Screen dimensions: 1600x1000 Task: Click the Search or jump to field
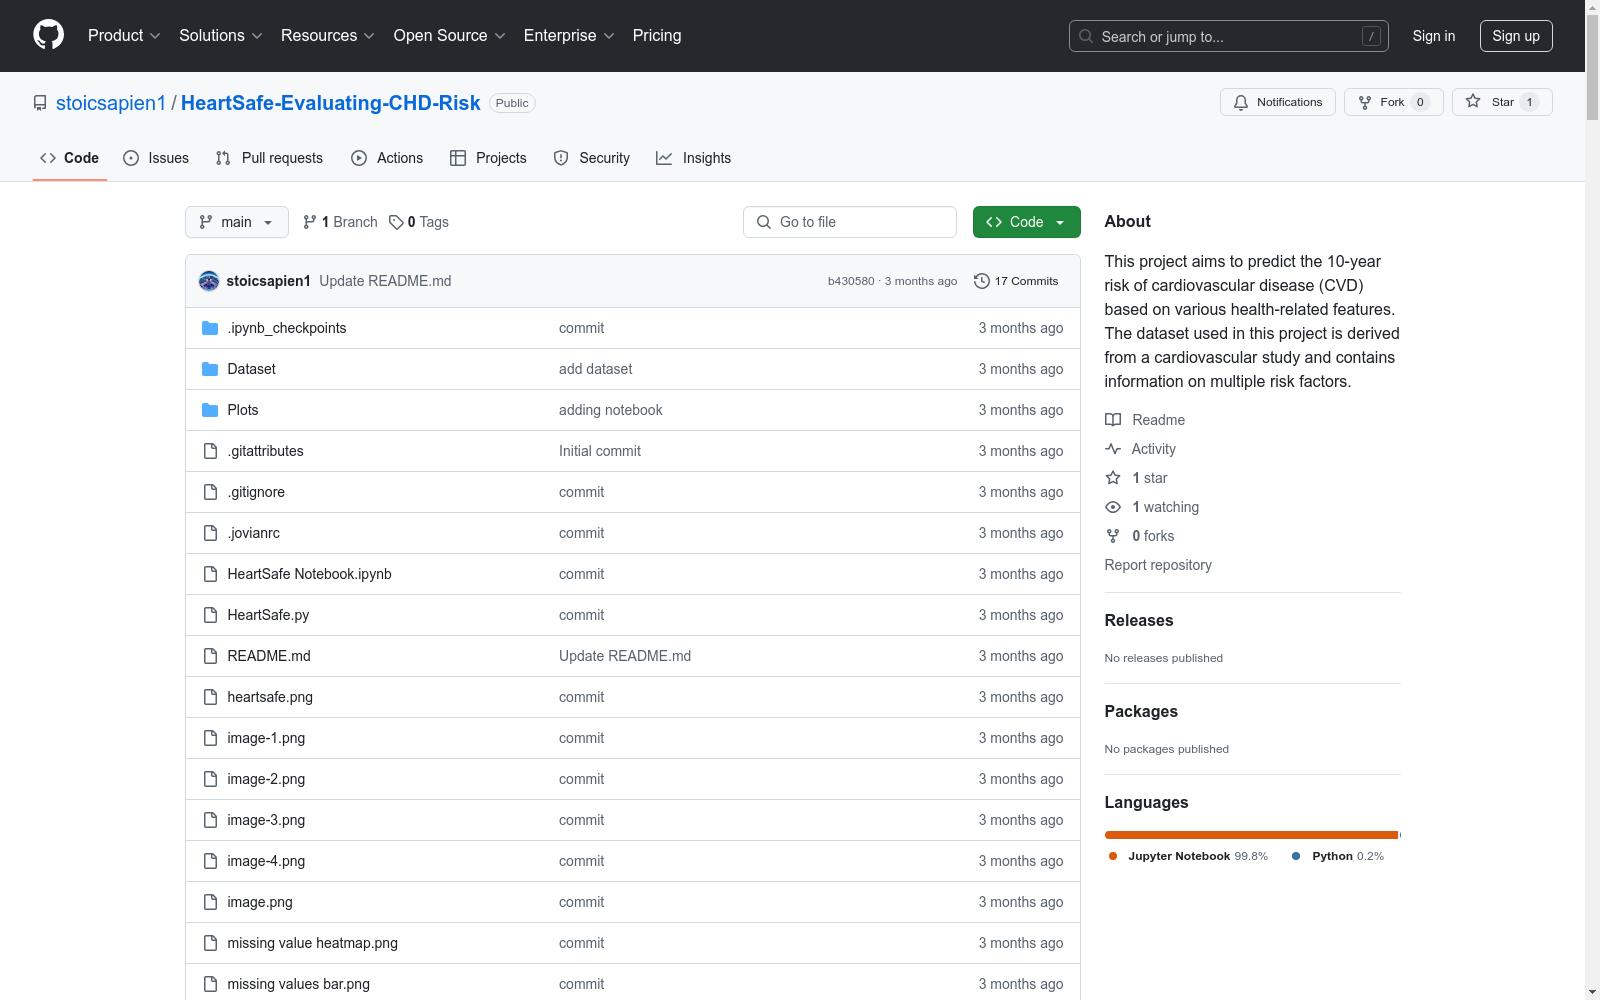pos(1229,36)
